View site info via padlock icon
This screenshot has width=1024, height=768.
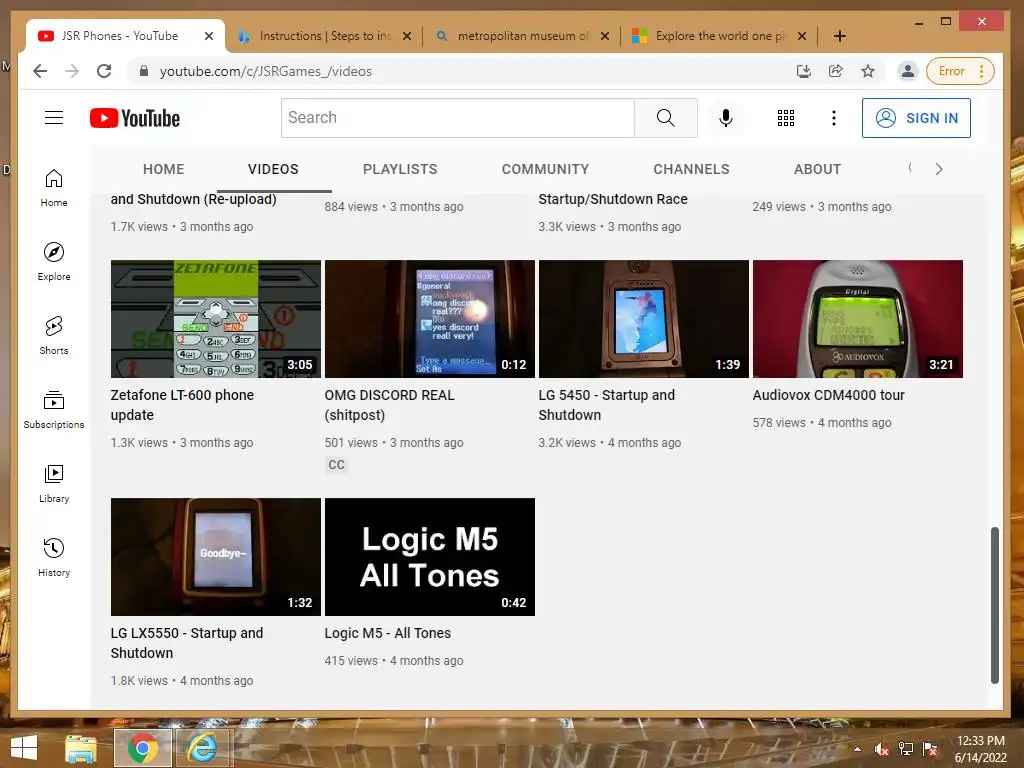click(x=144, y=71)
